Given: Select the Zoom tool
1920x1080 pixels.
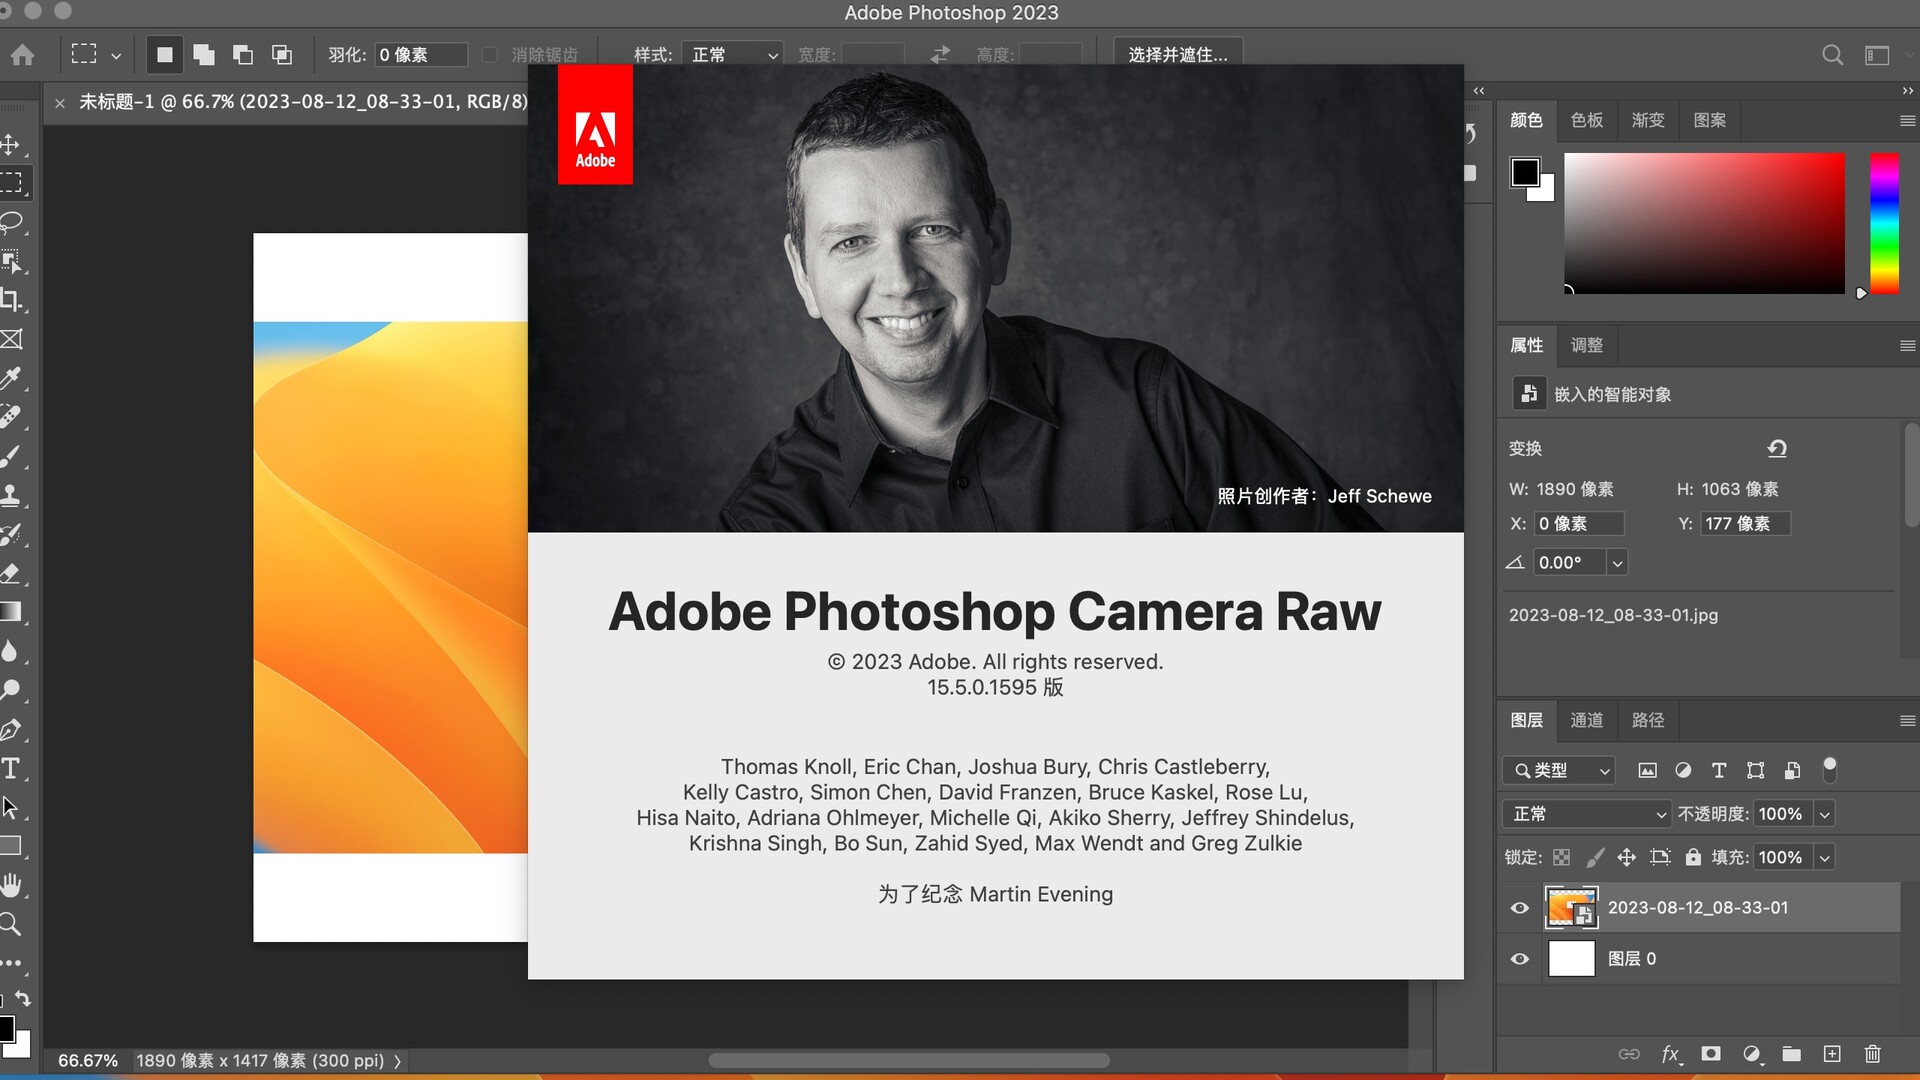Looking at the screenshot, I should click(11, 924).
